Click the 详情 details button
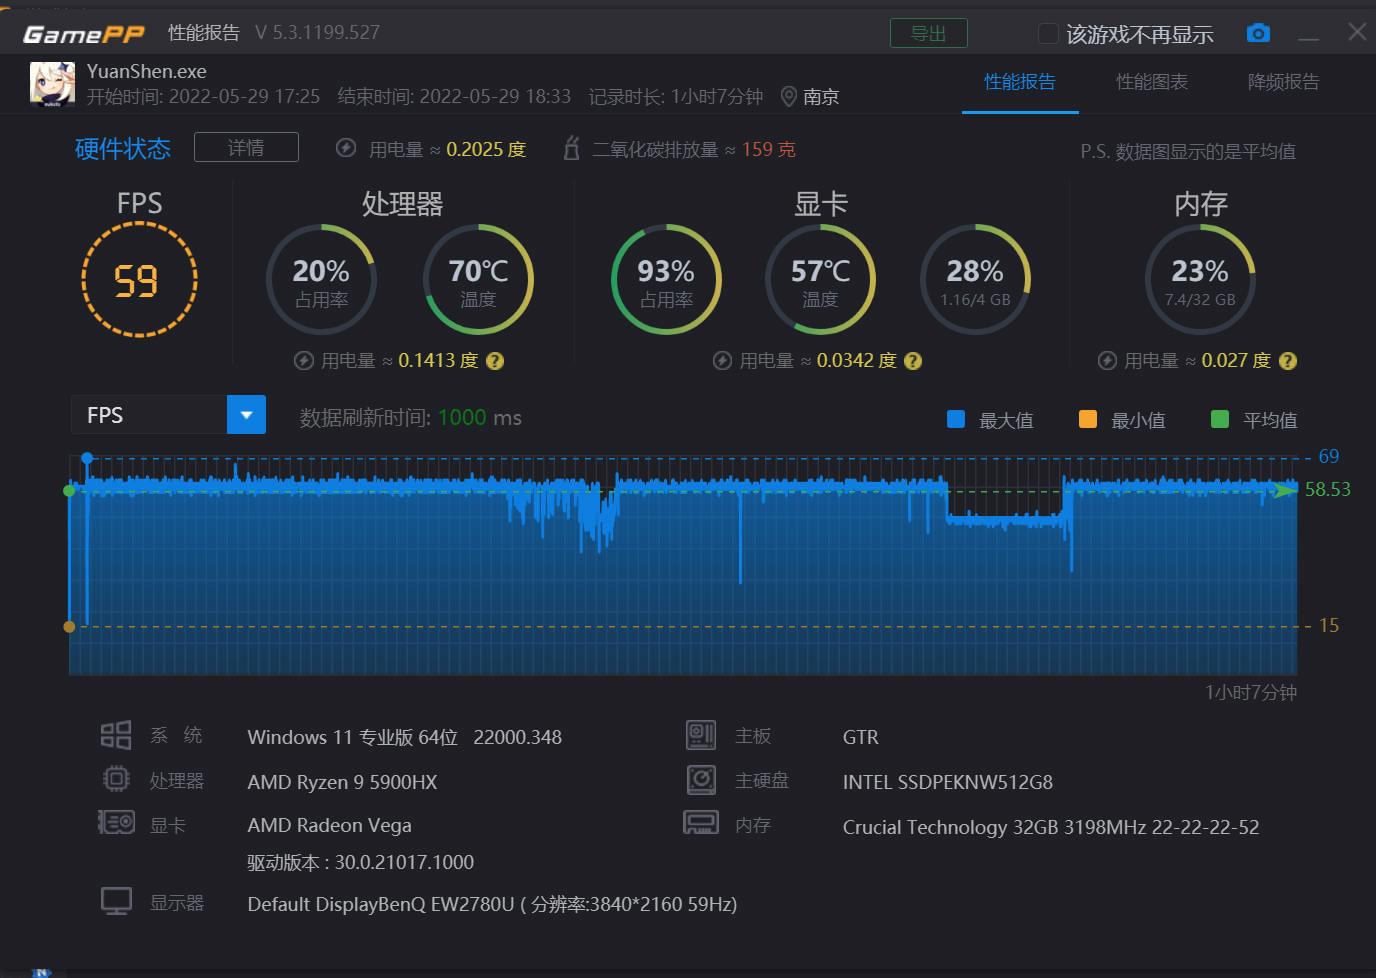 click(246, 146)
